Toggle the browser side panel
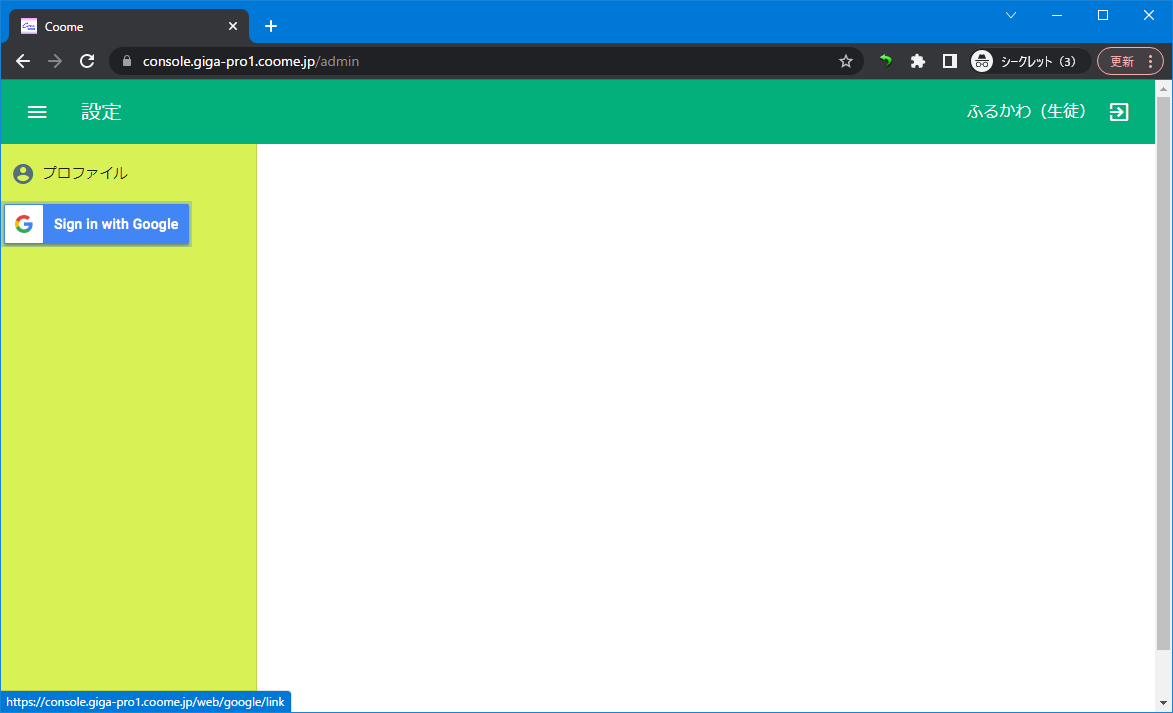1173x713 pixels. point(949,61)
